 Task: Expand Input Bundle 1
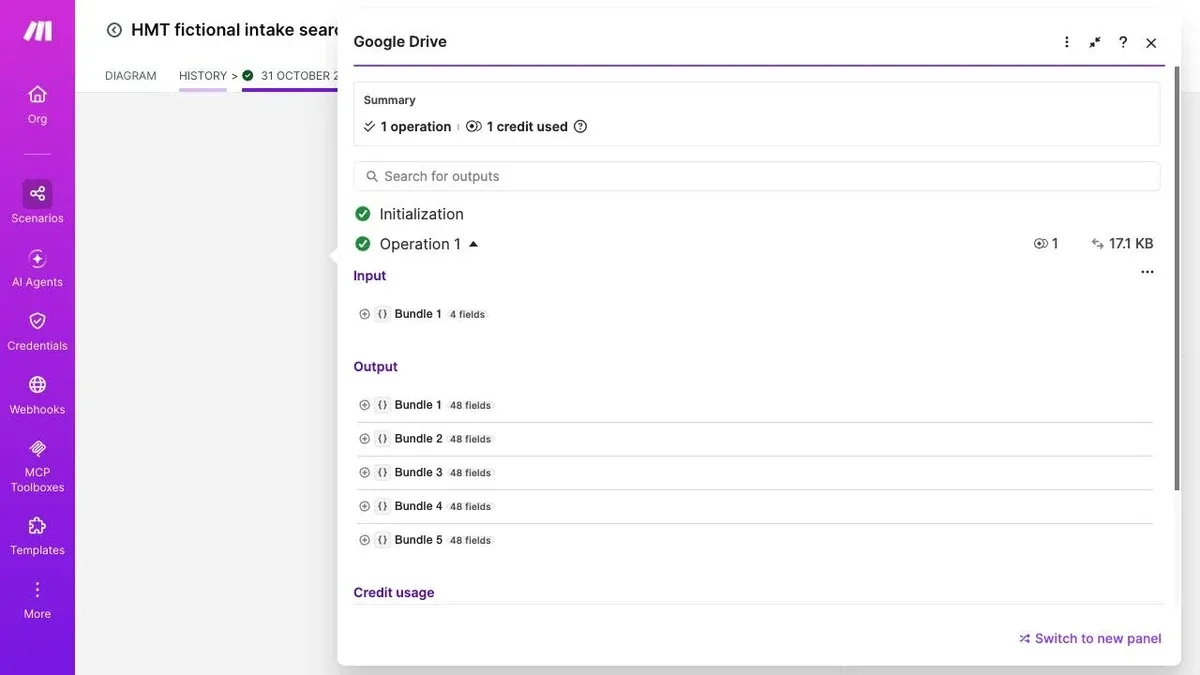(364, 314)
